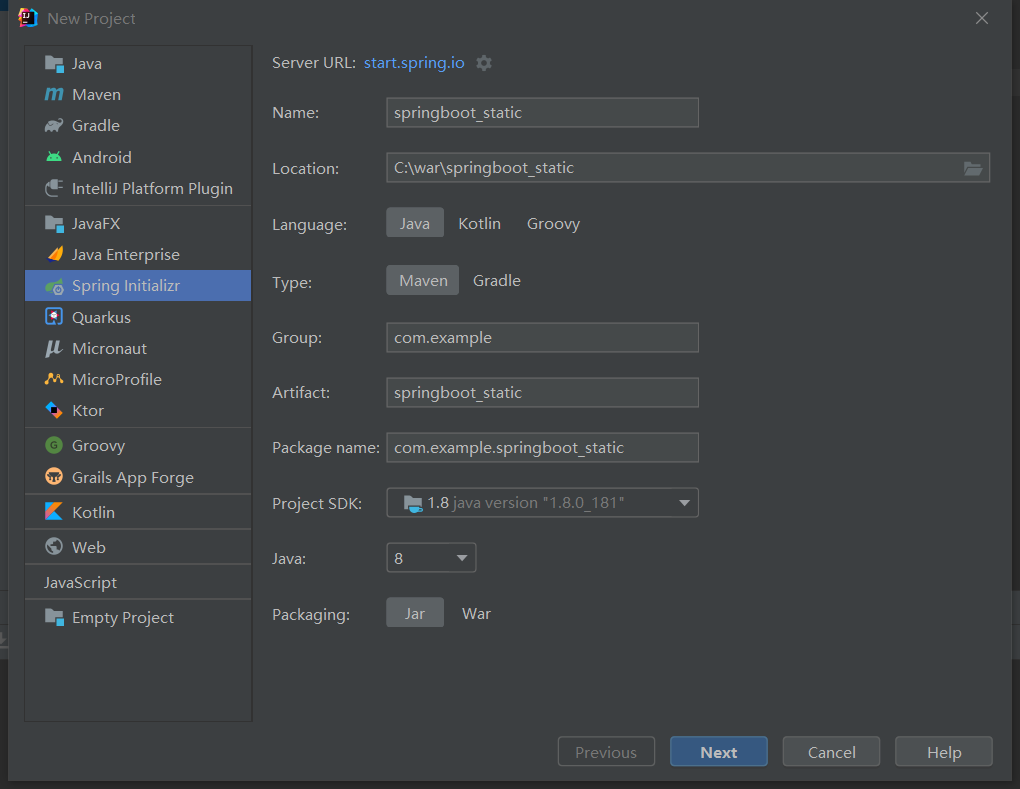Click the Maven 'm' icon in sidebar

54,95
